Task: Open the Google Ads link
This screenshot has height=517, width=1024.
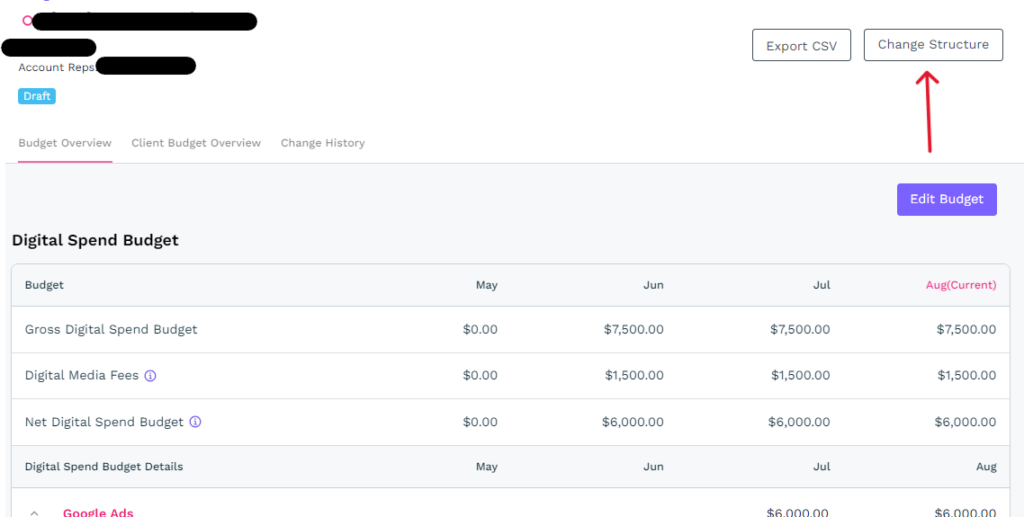Action: click(98, 512)
